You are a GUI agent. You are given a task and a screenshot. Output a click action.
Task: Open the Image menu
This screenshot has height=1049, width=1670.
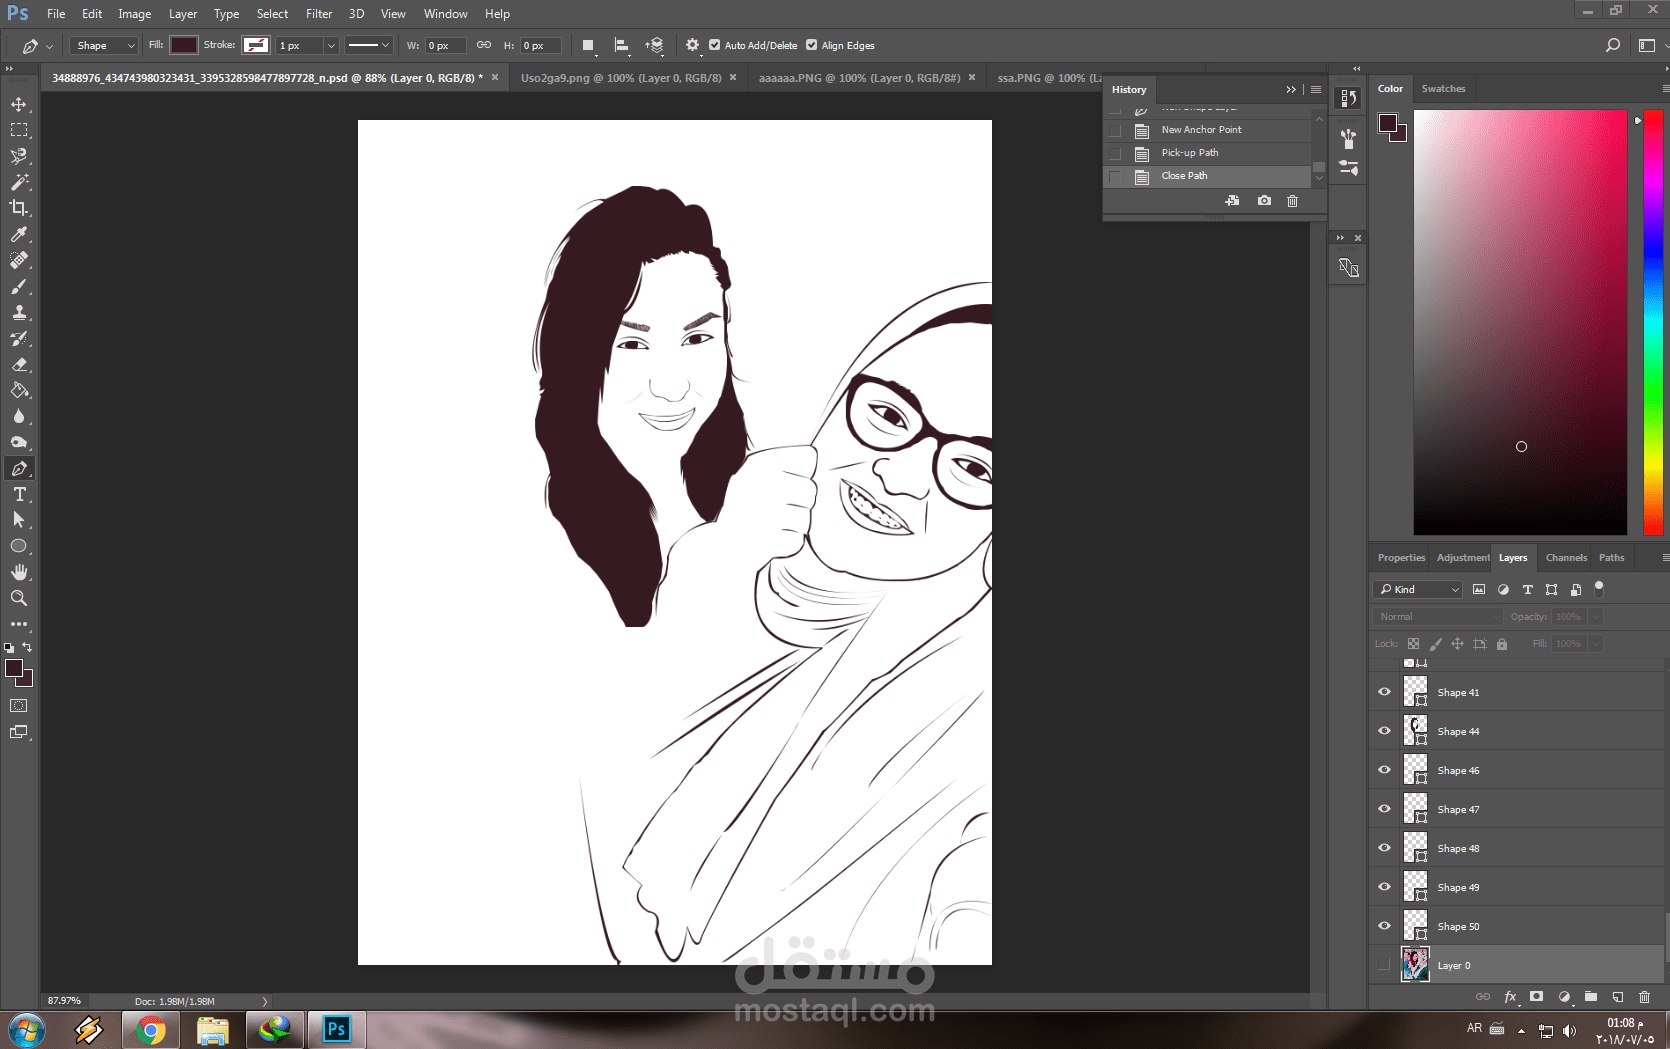click(x=135, y=14)
